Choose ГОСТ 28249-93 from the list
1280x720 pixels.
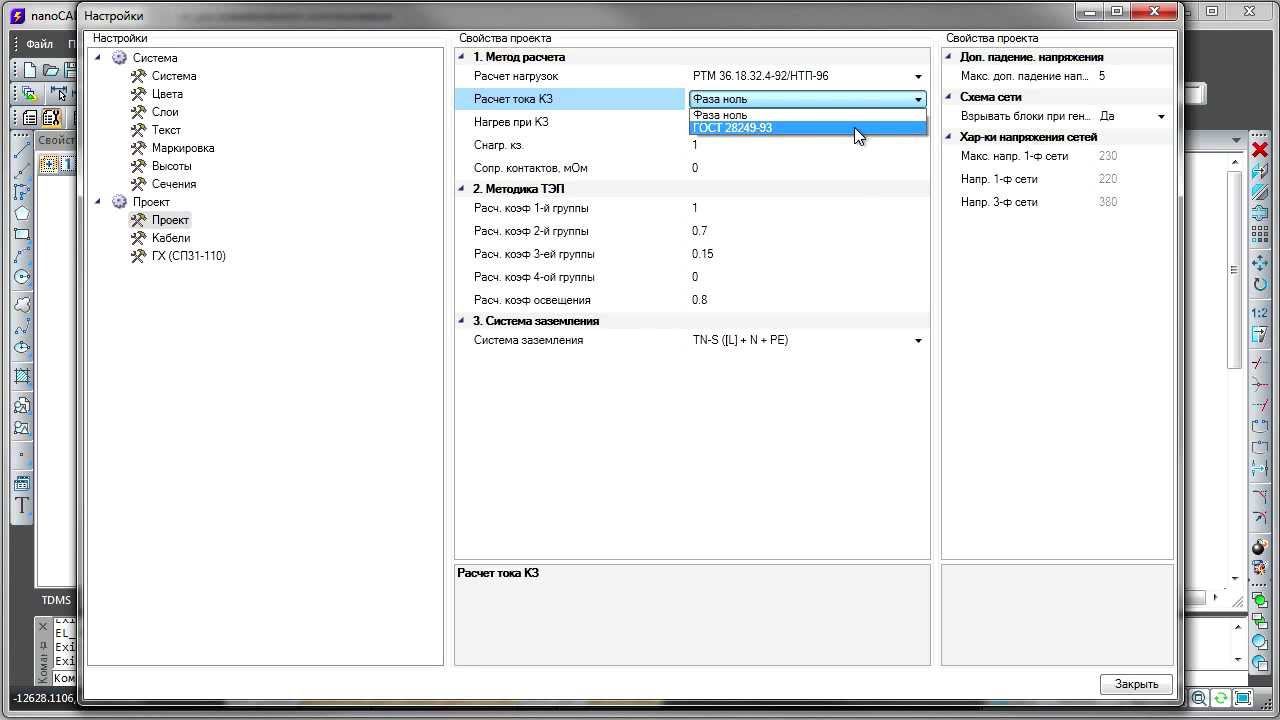(808, 128)
